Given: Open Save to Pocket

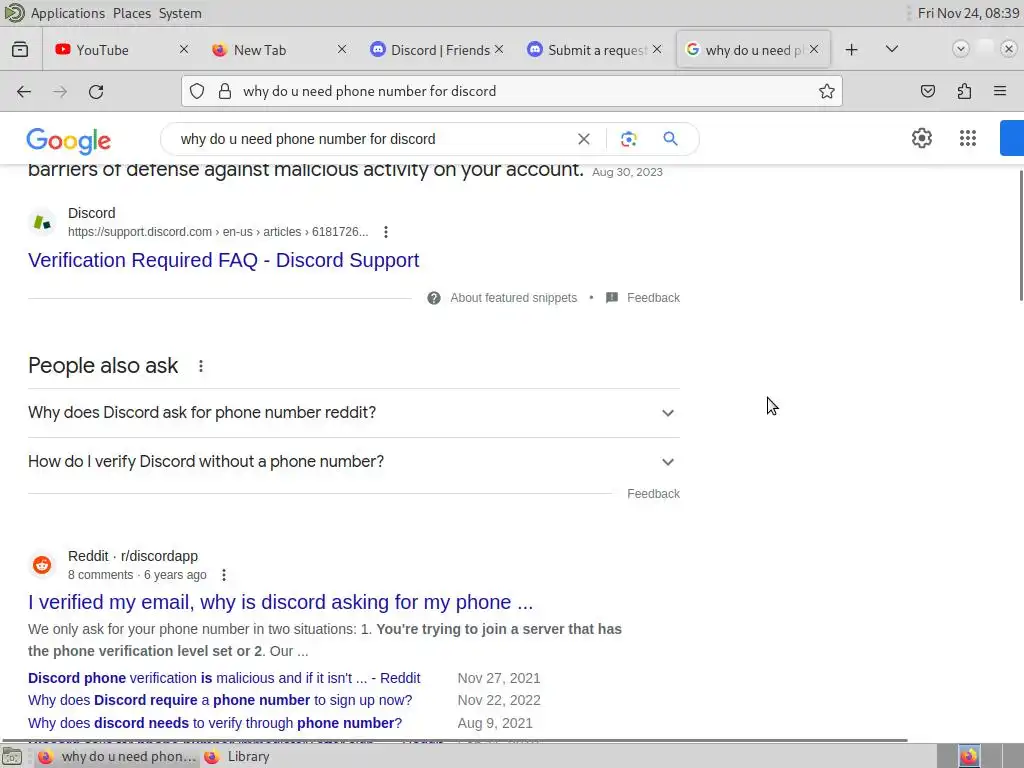Looking at the screenshot, I should (x=927, y=91).
